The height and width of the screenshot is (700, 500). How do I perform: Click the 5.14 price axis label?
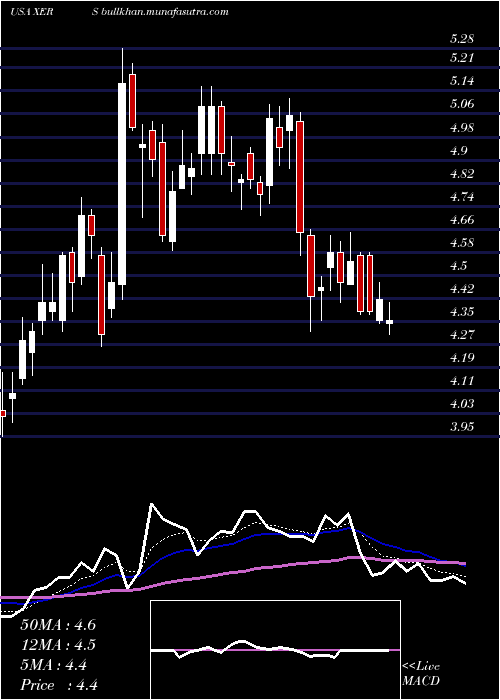click(462, 81)
